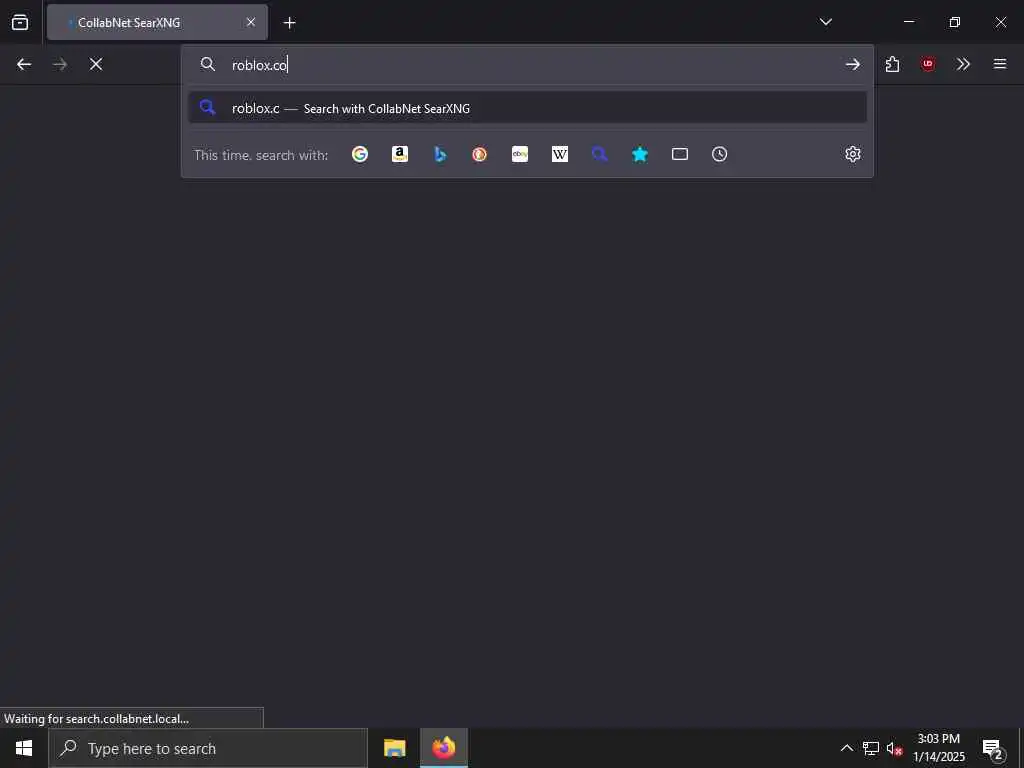Search this time with Google
1024x768 pixels.
[360, 154]
